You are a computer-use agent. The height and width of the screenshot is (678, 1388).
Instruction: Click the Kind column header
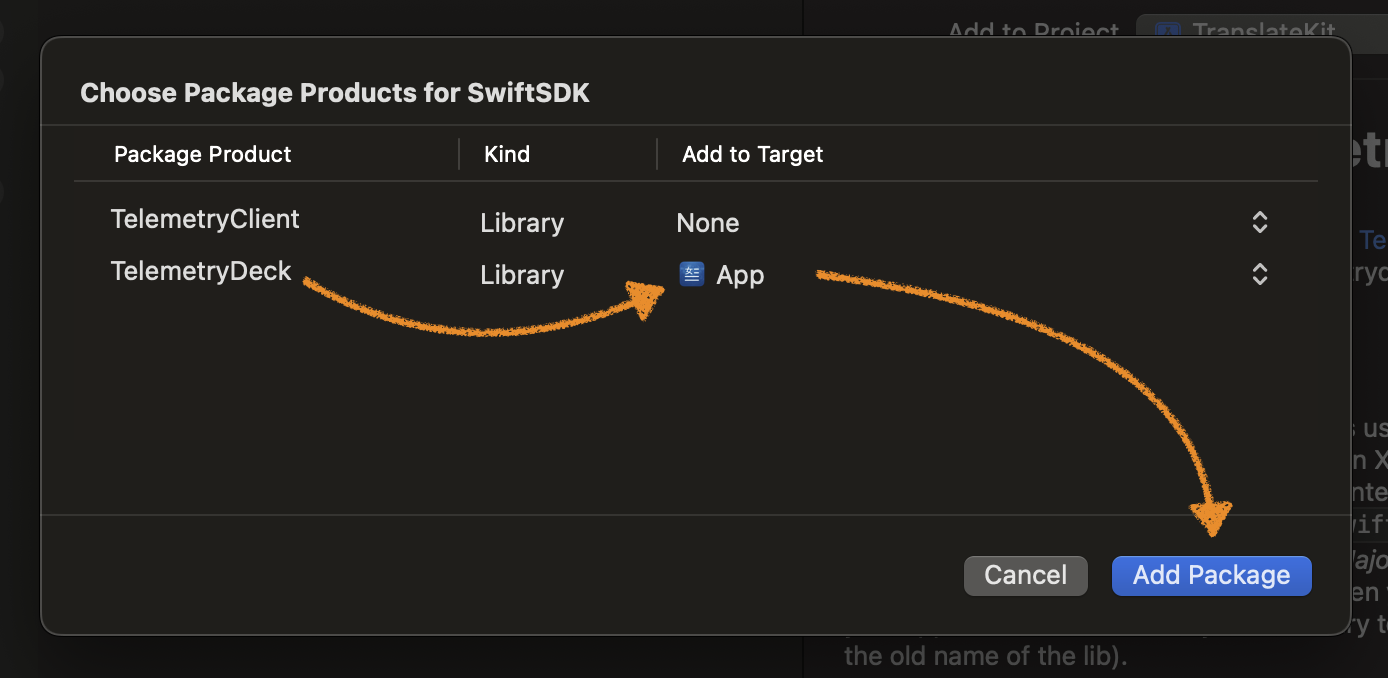[507, 154]
